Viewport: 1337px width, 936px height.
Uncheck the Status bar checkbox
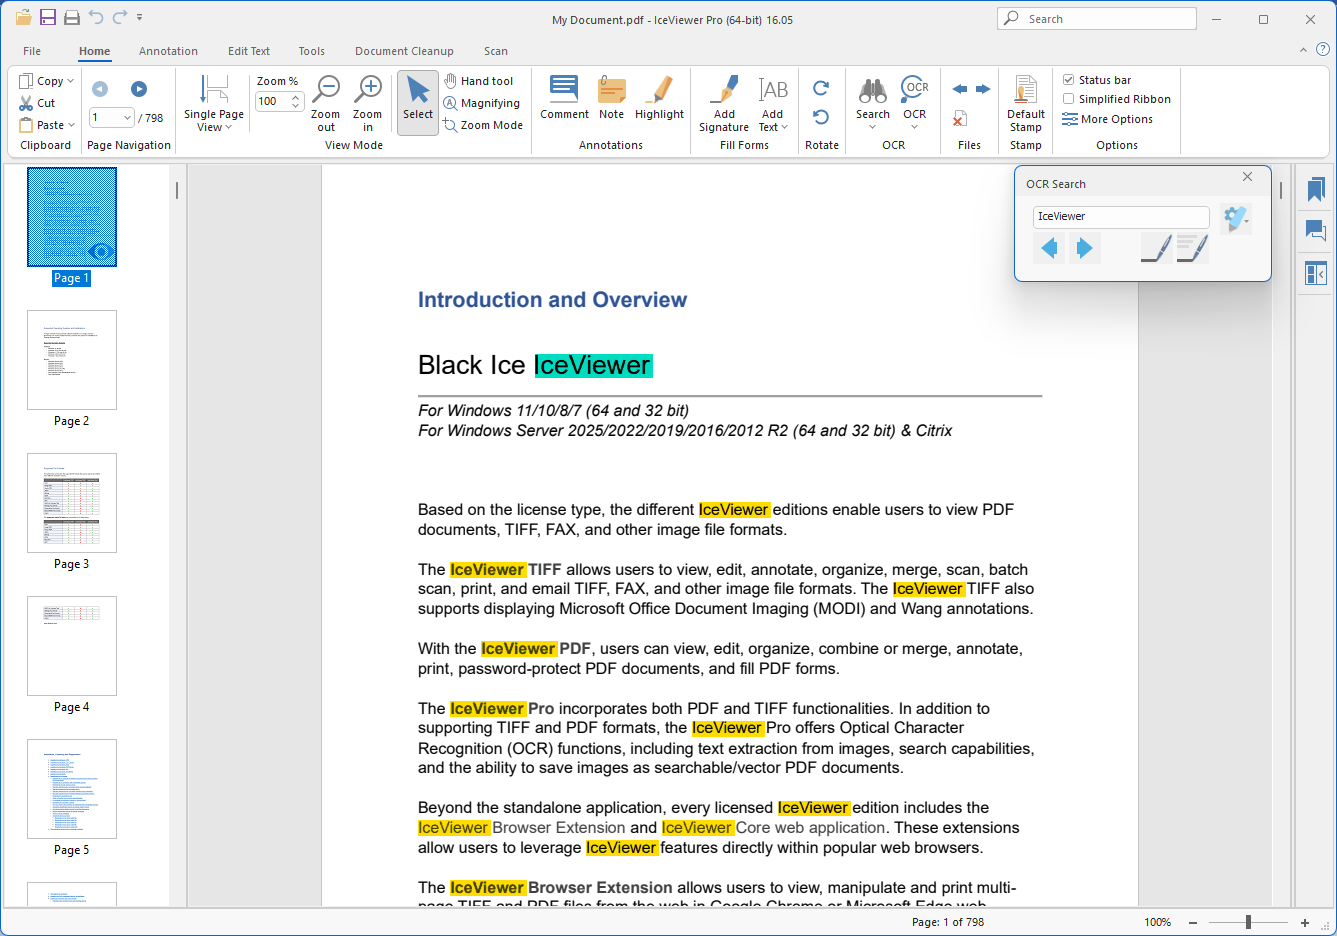[x=1069, y=80]
